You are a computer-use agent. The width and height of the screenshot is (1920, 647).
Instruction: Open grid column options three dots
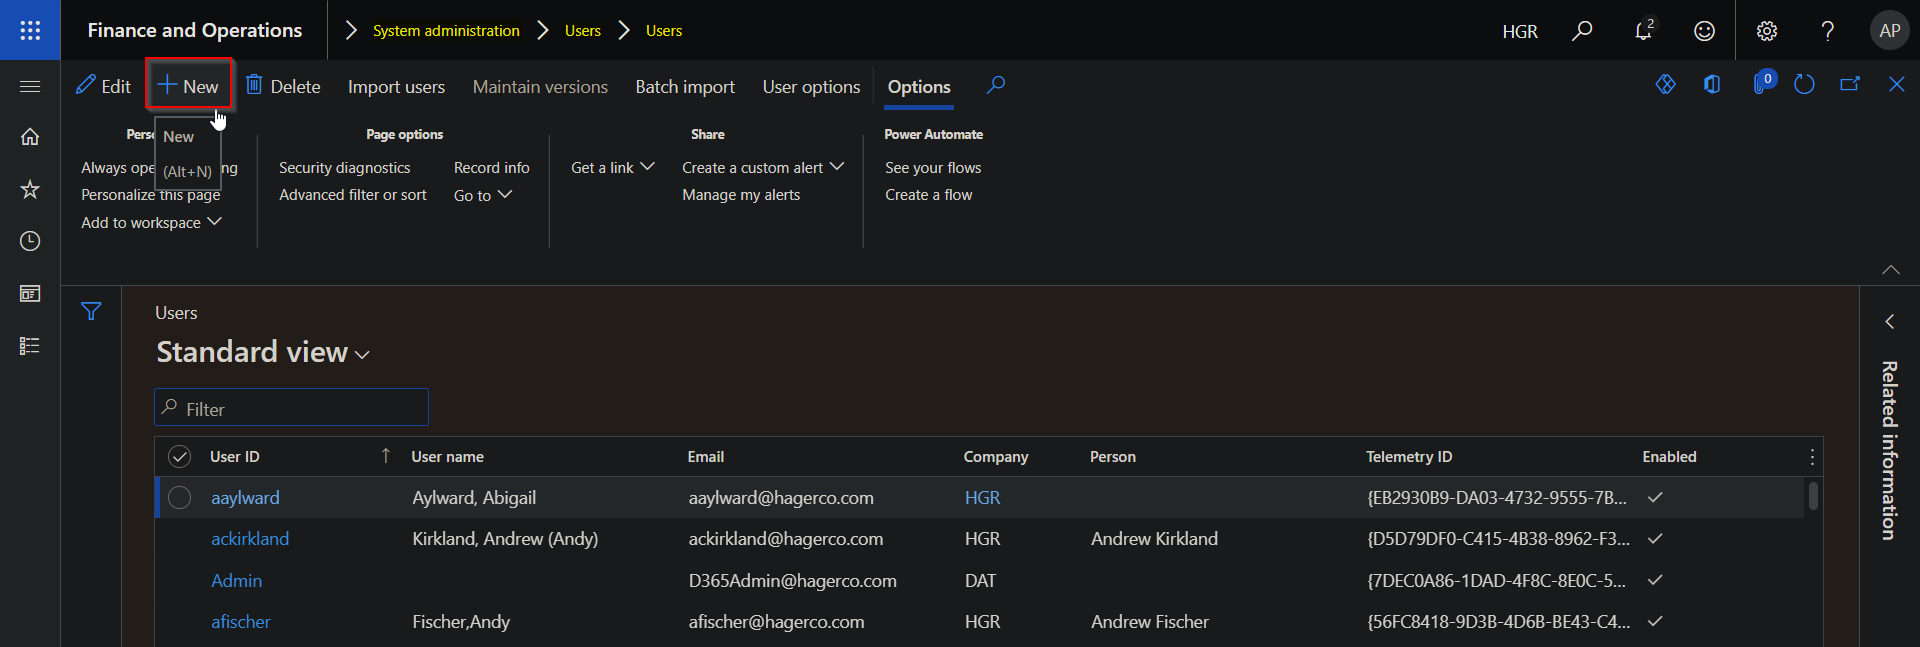tap(1811, 457)
